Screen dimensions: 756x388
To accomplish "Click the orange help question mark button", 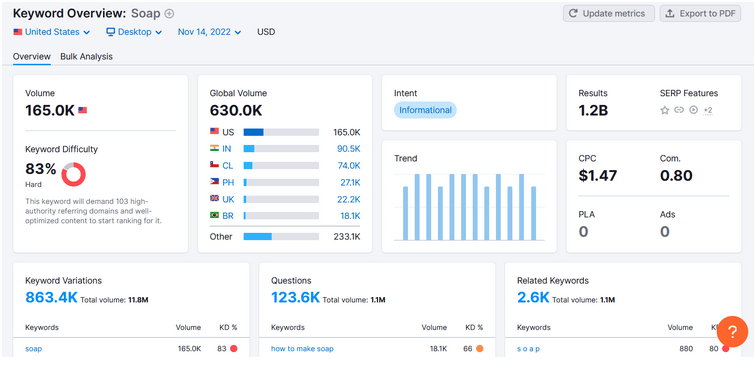I will (732, 332).
